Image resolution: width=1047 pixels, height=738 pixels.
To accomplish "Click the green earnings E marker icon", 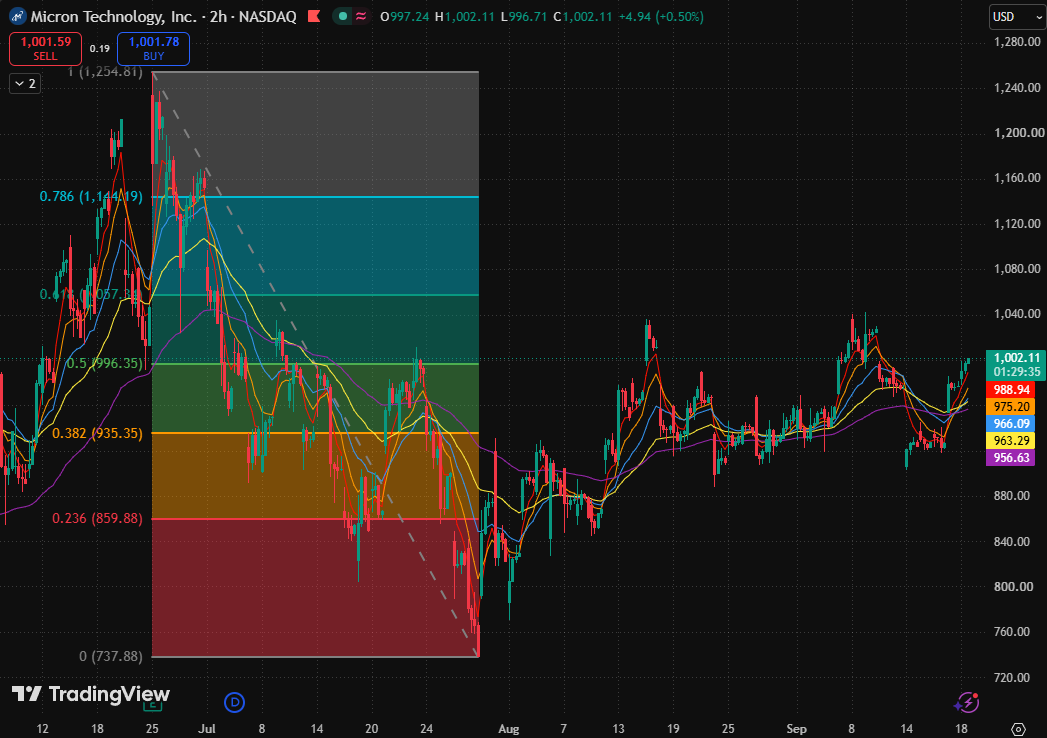I will tap(153, 705).
